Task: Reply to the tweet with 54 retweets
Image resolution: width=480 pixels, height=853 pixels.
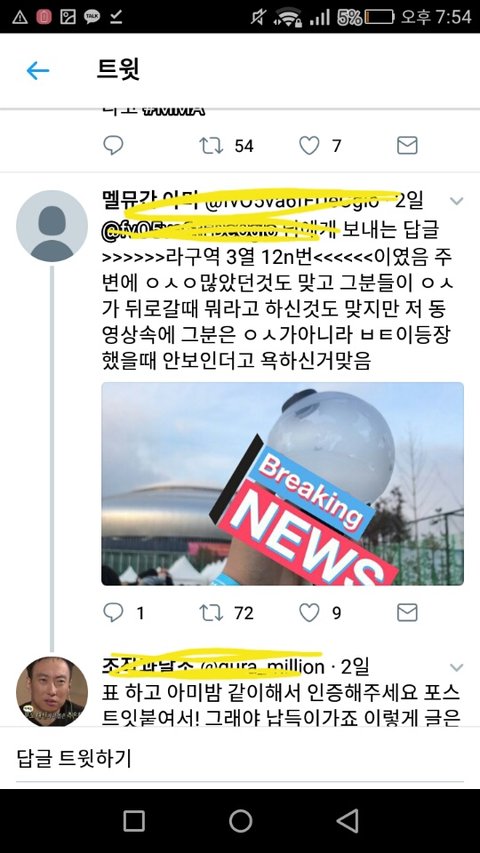Action: click(x=113, y=145)
